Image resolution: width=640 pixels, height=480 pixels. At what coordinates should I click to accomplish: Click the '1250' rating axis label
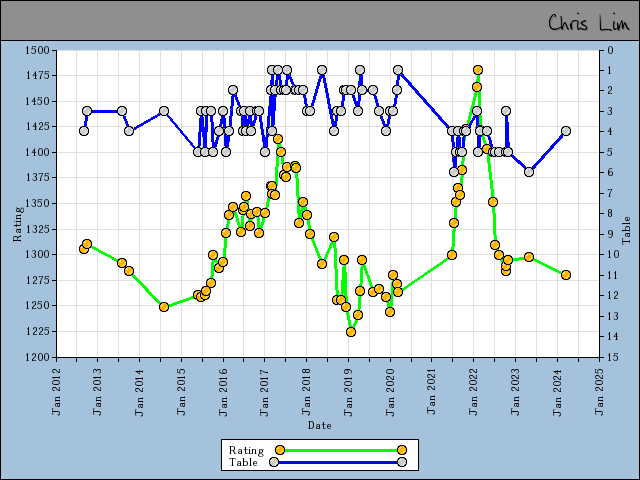tap(37, 305)
